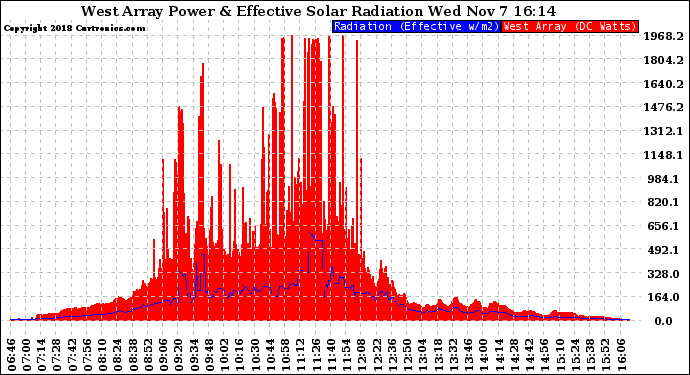Click the x-axis time label 09:48
Screen dimensions: 690x375
210,355
